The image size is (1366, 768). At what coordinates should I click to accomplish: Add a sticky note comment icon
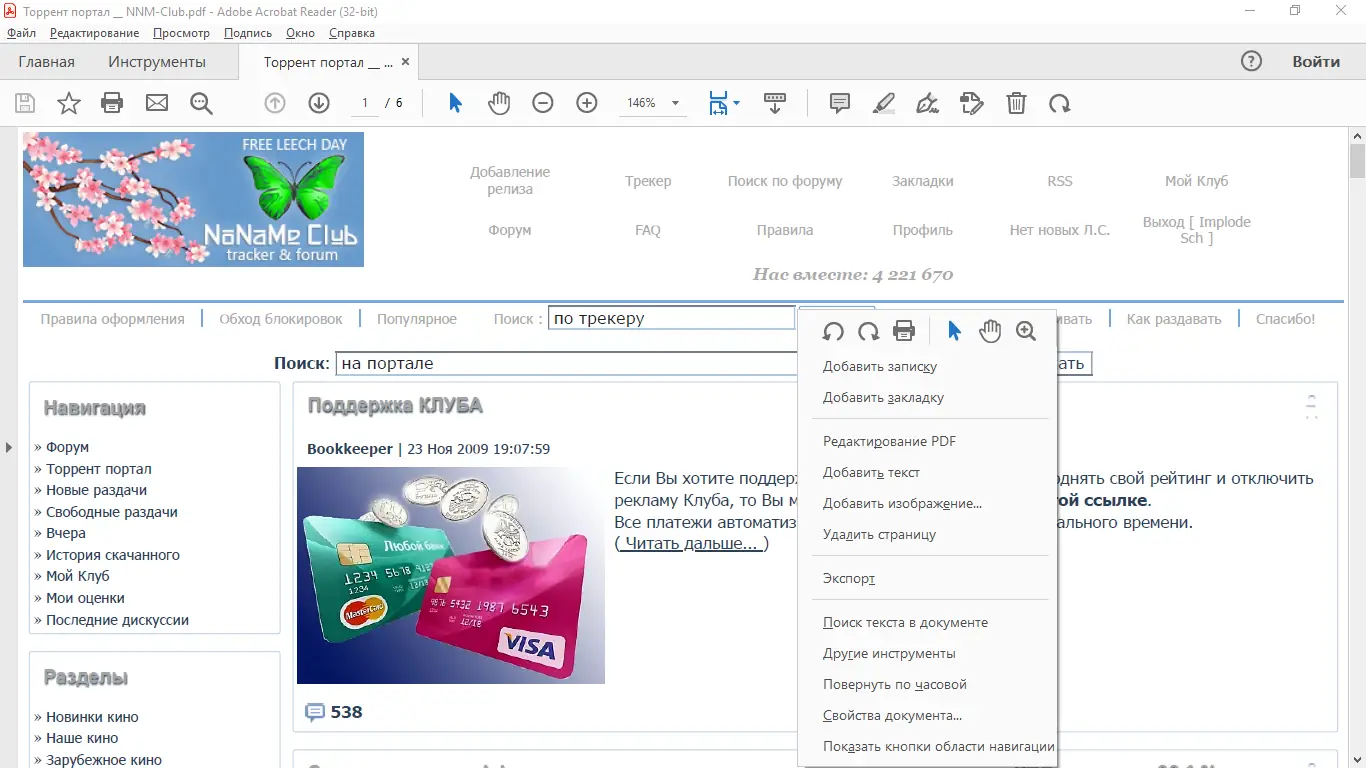(840, 103)
